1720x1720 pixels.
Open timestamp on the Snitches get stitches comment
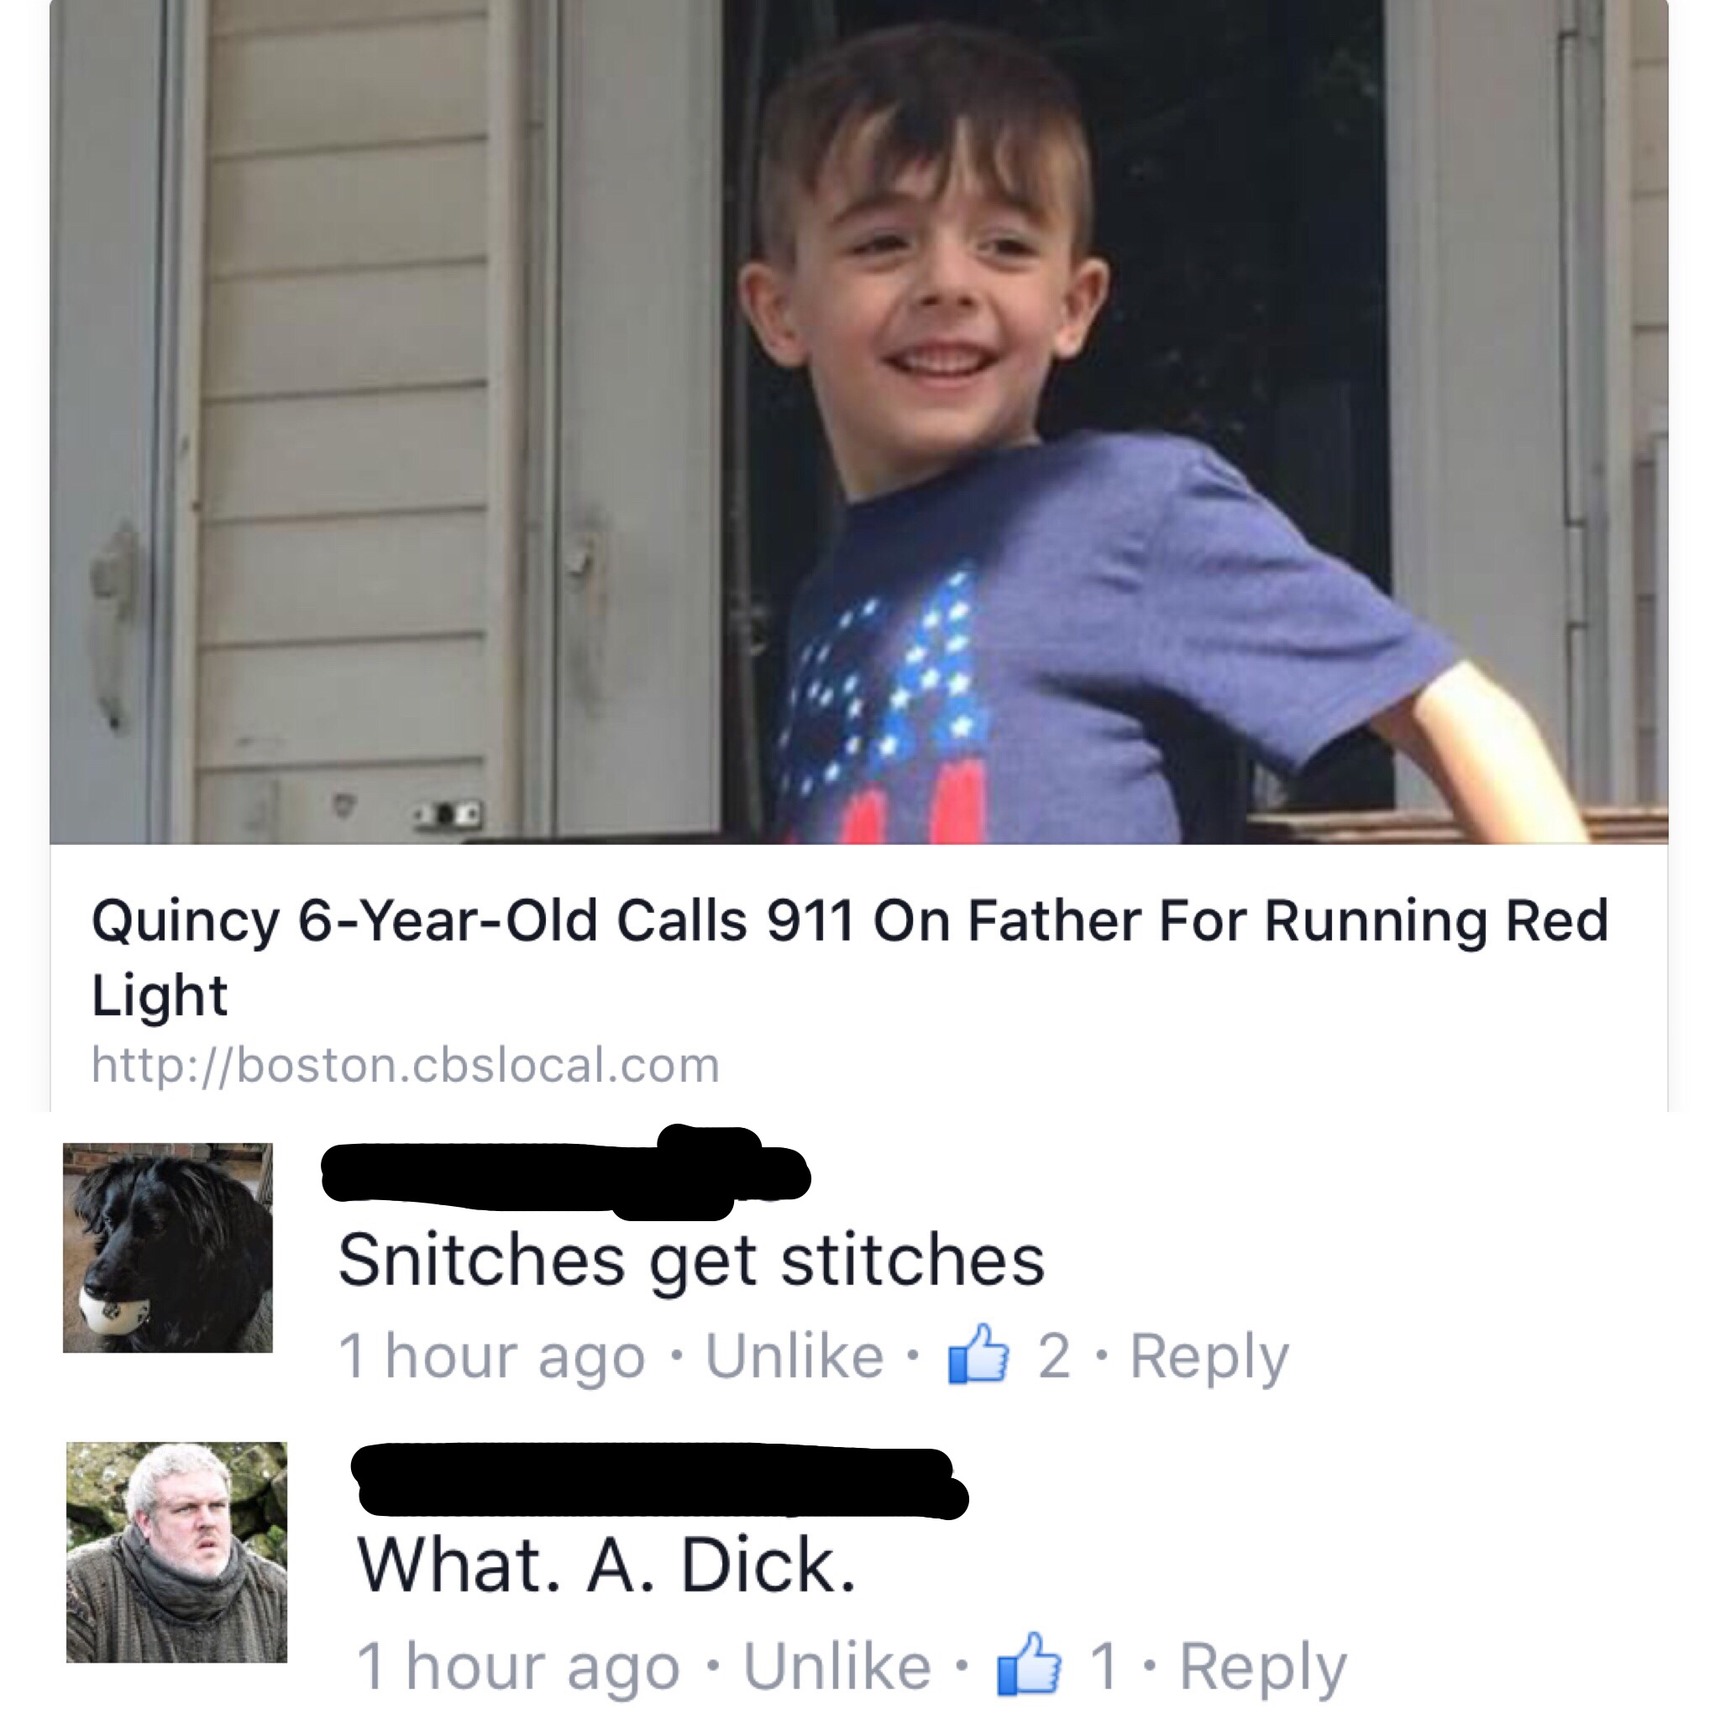(x=492, y=1357)
